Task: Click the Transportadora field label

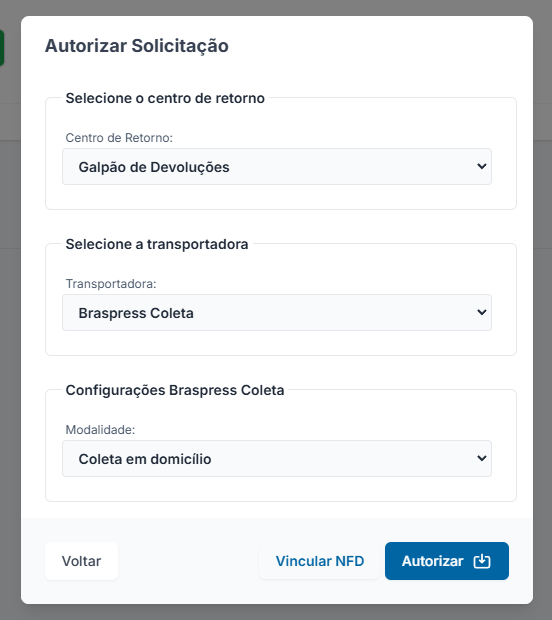Action: coord(111,284)
